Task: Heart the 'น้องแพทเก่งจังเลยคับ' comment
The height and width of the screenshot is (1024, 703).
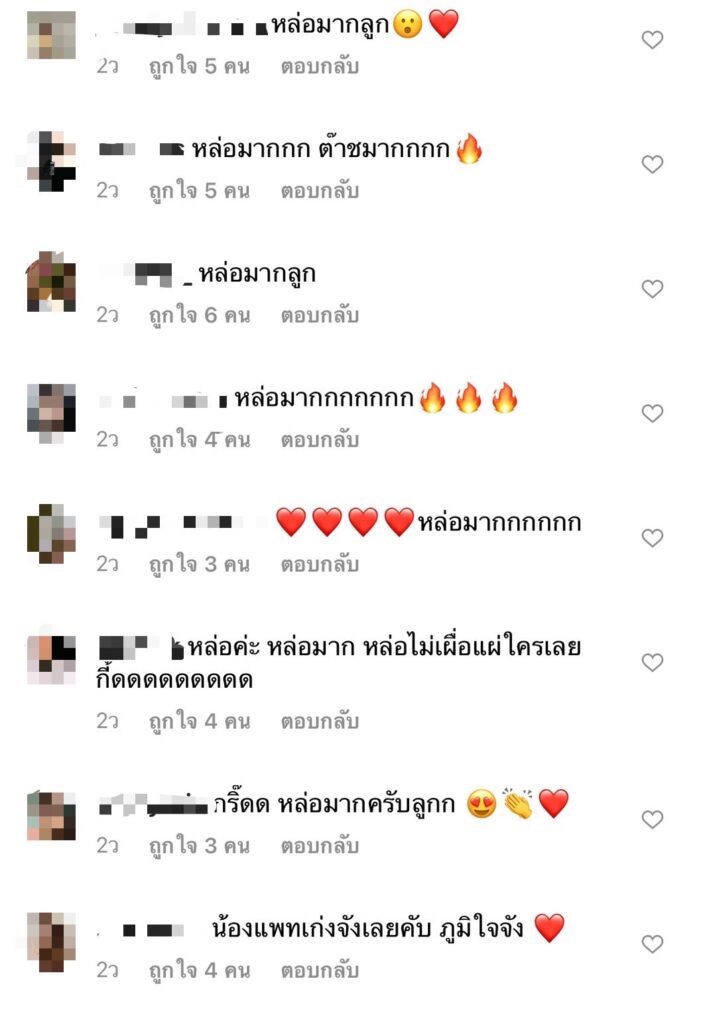Action: (652, 944)
